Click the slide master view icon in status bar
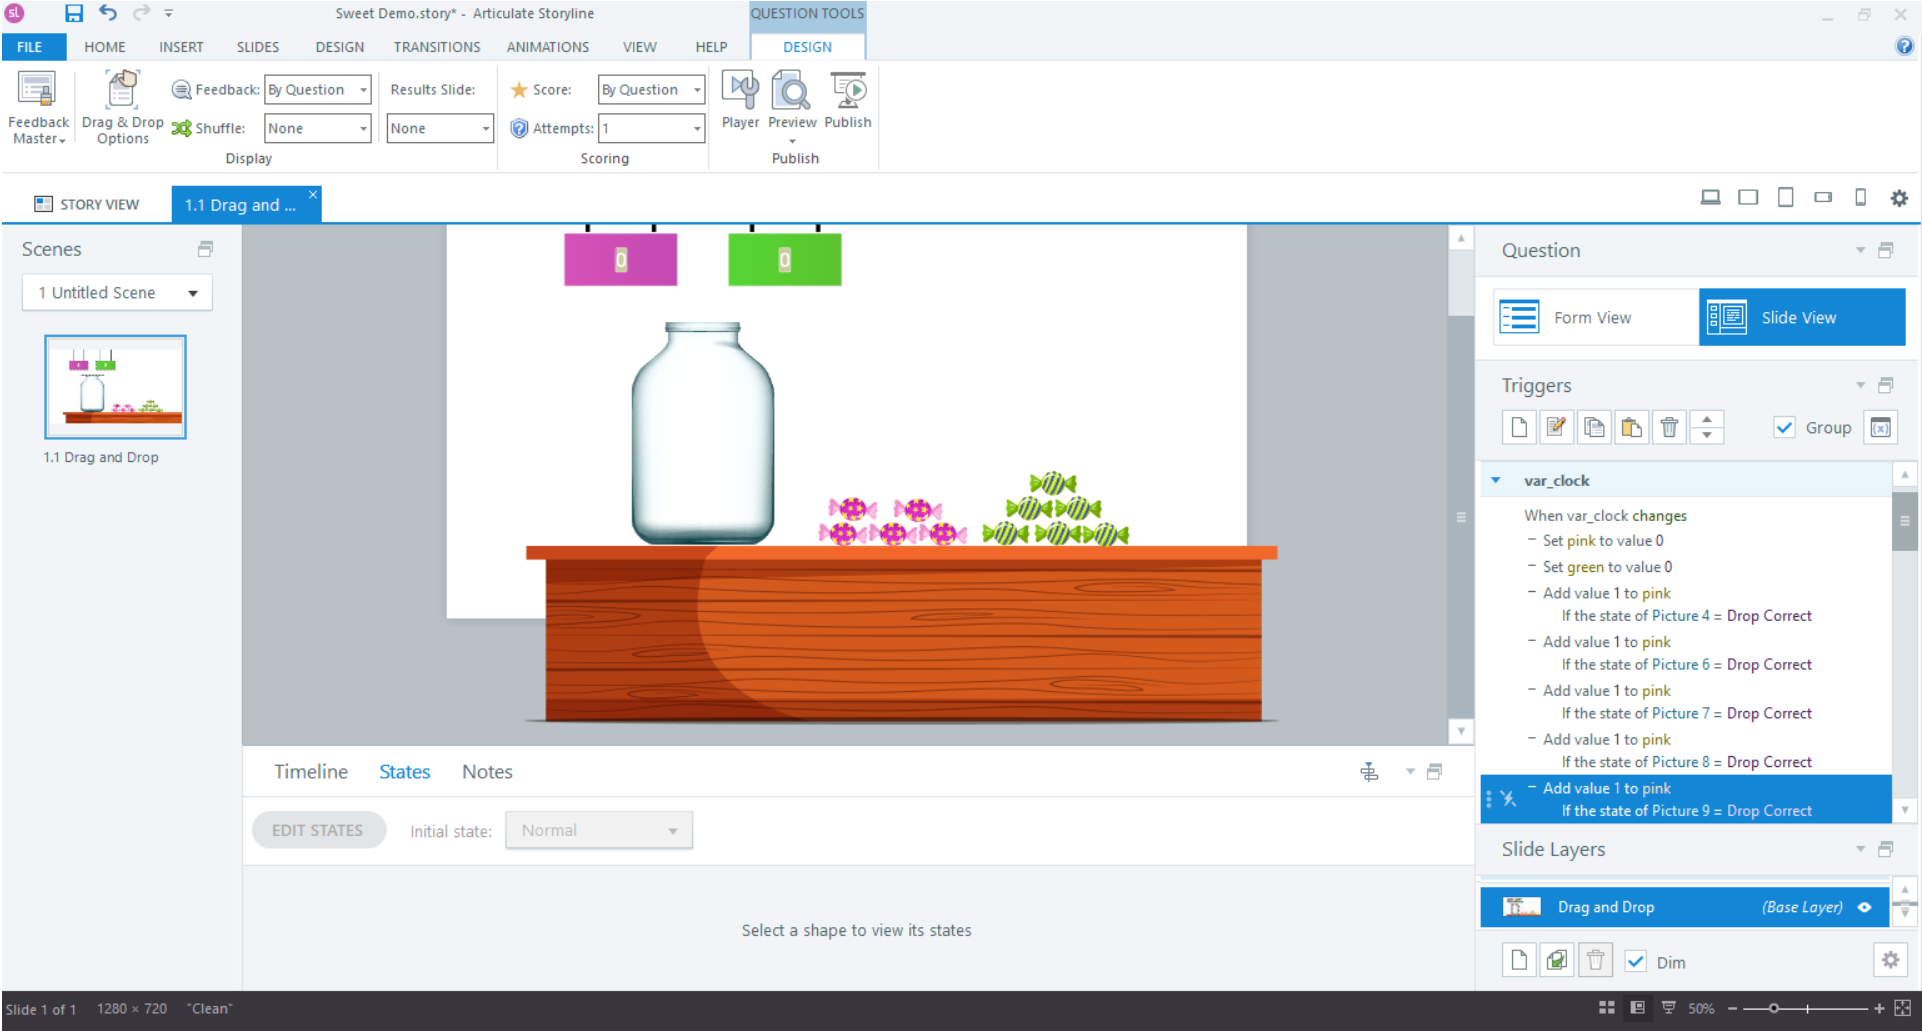Viewport: 1922px width, 1031px height. (x=1637, y=1008)
